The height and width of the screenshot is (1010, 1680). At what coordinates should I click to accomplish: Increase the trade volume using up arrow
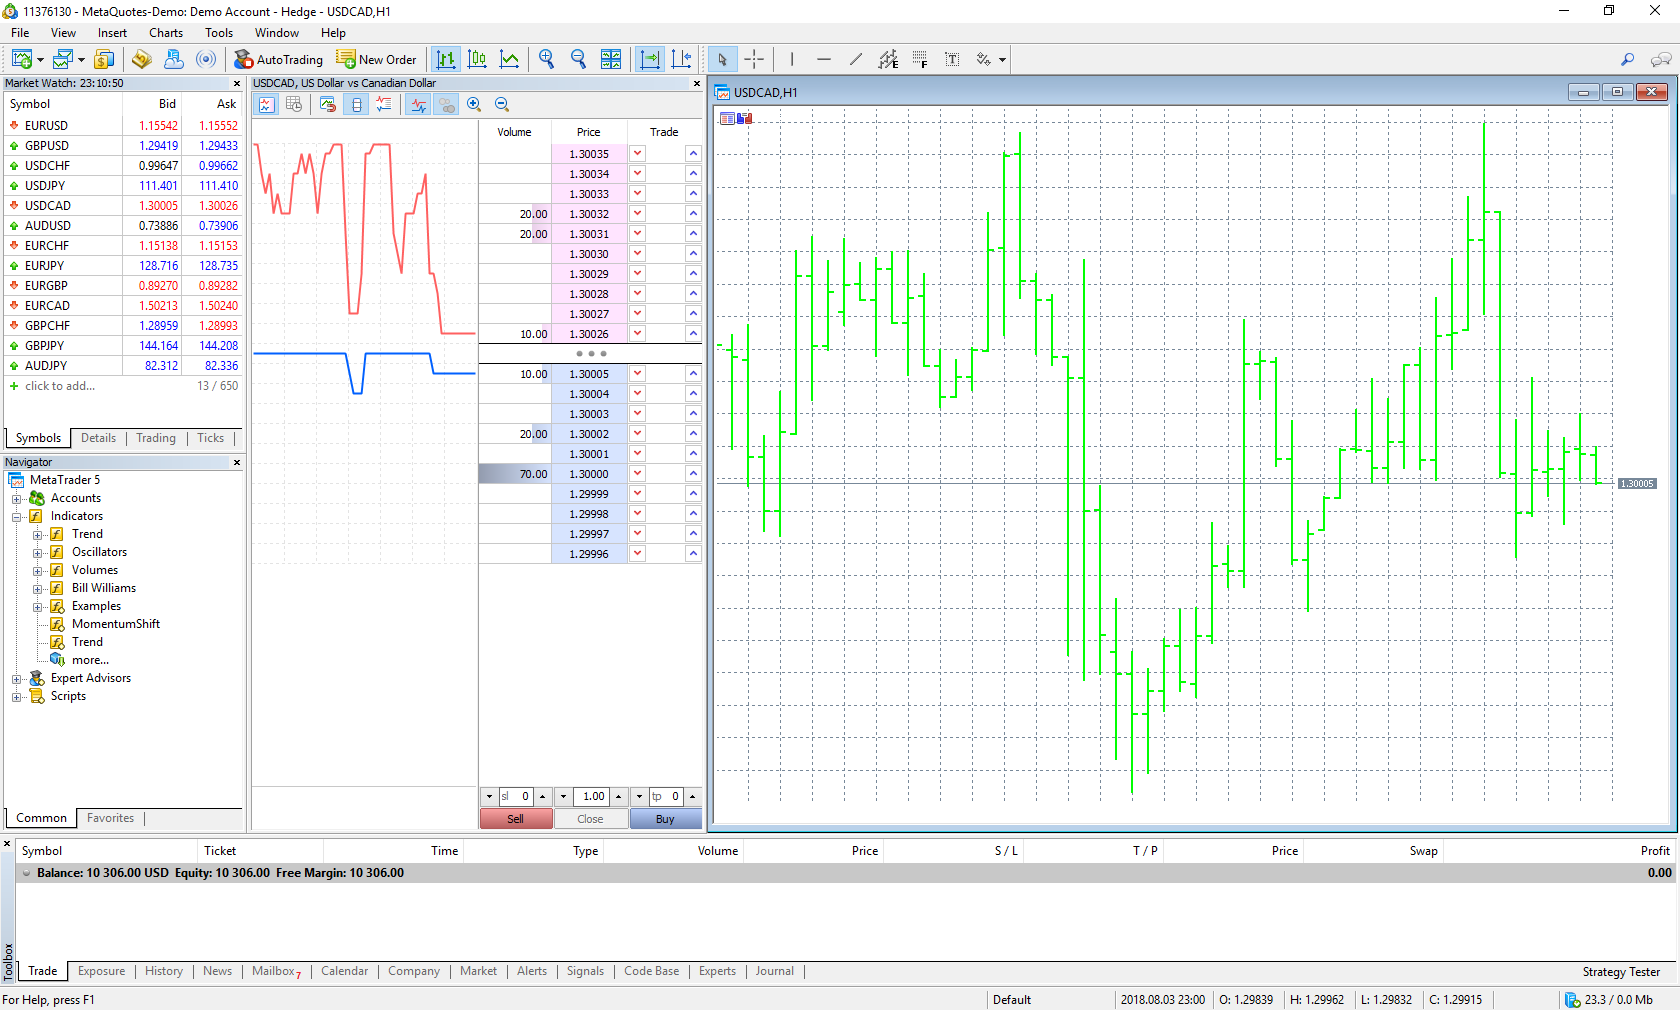[618, 797]
